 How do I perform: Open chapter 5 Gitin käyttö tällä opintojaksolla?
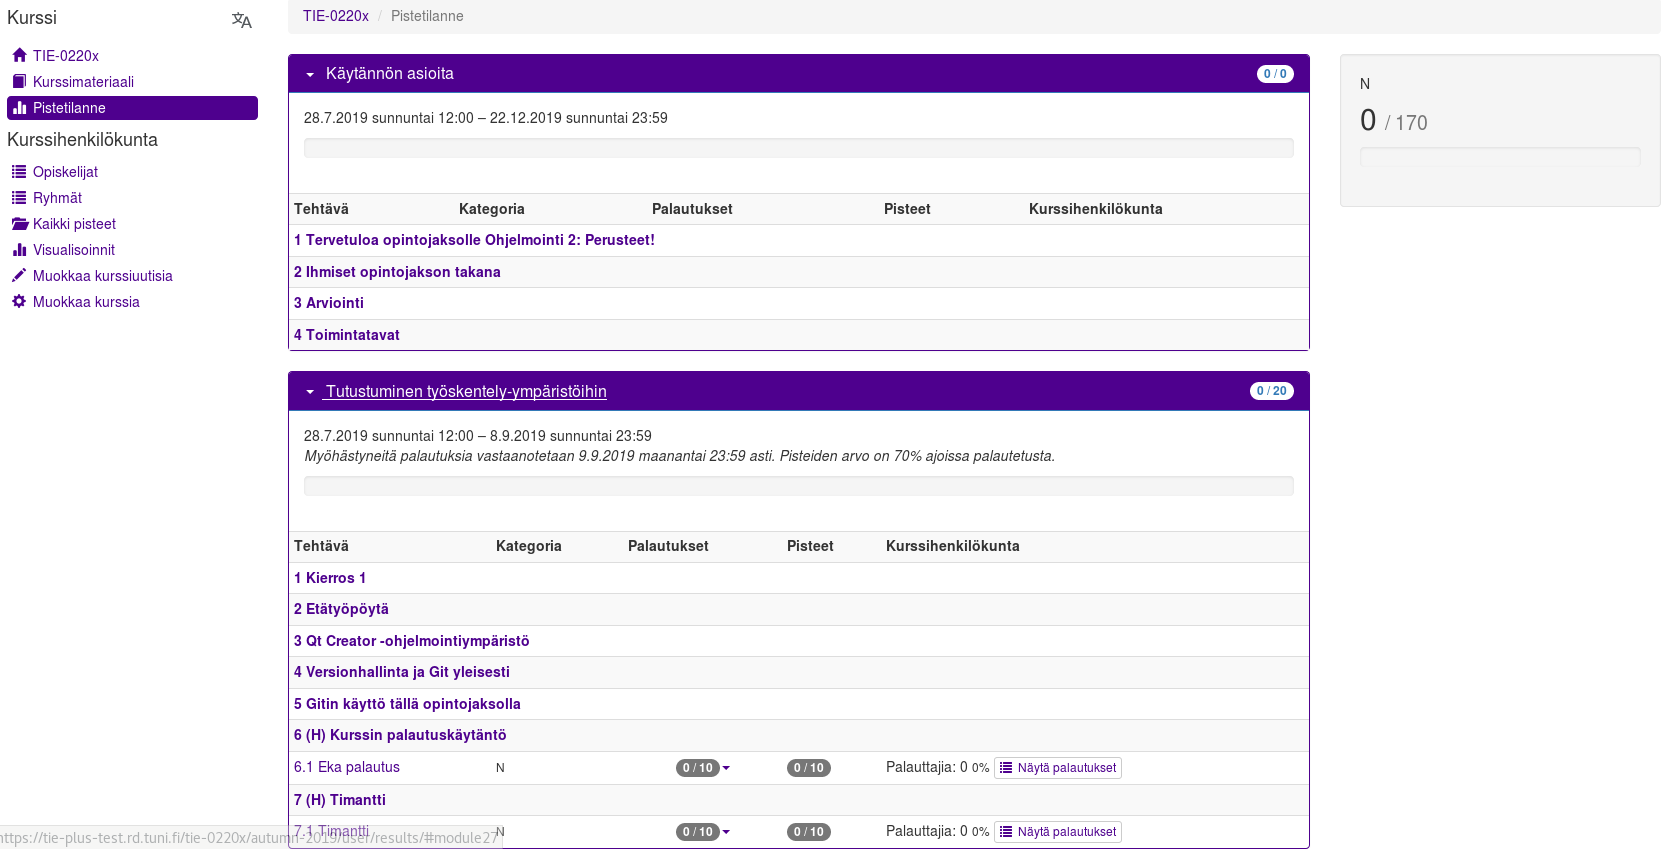(407, 704)
